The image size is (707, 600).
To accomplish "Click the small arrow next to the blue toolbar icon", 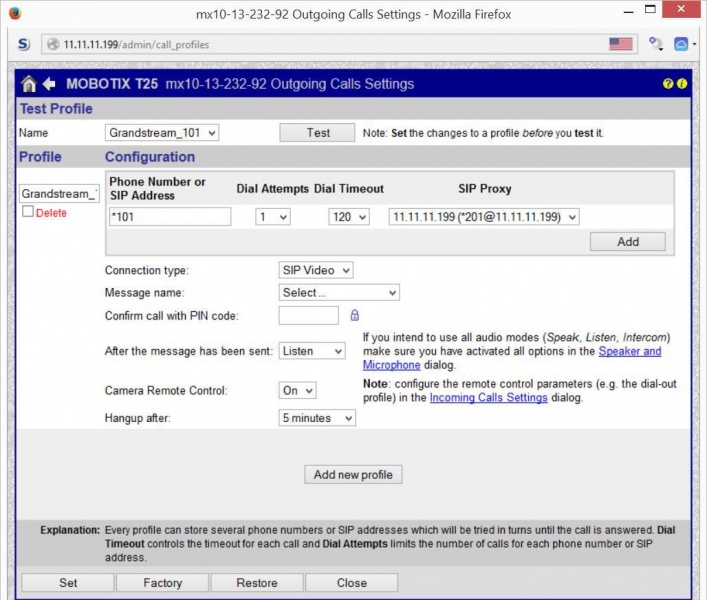I will tap(694, 44).
